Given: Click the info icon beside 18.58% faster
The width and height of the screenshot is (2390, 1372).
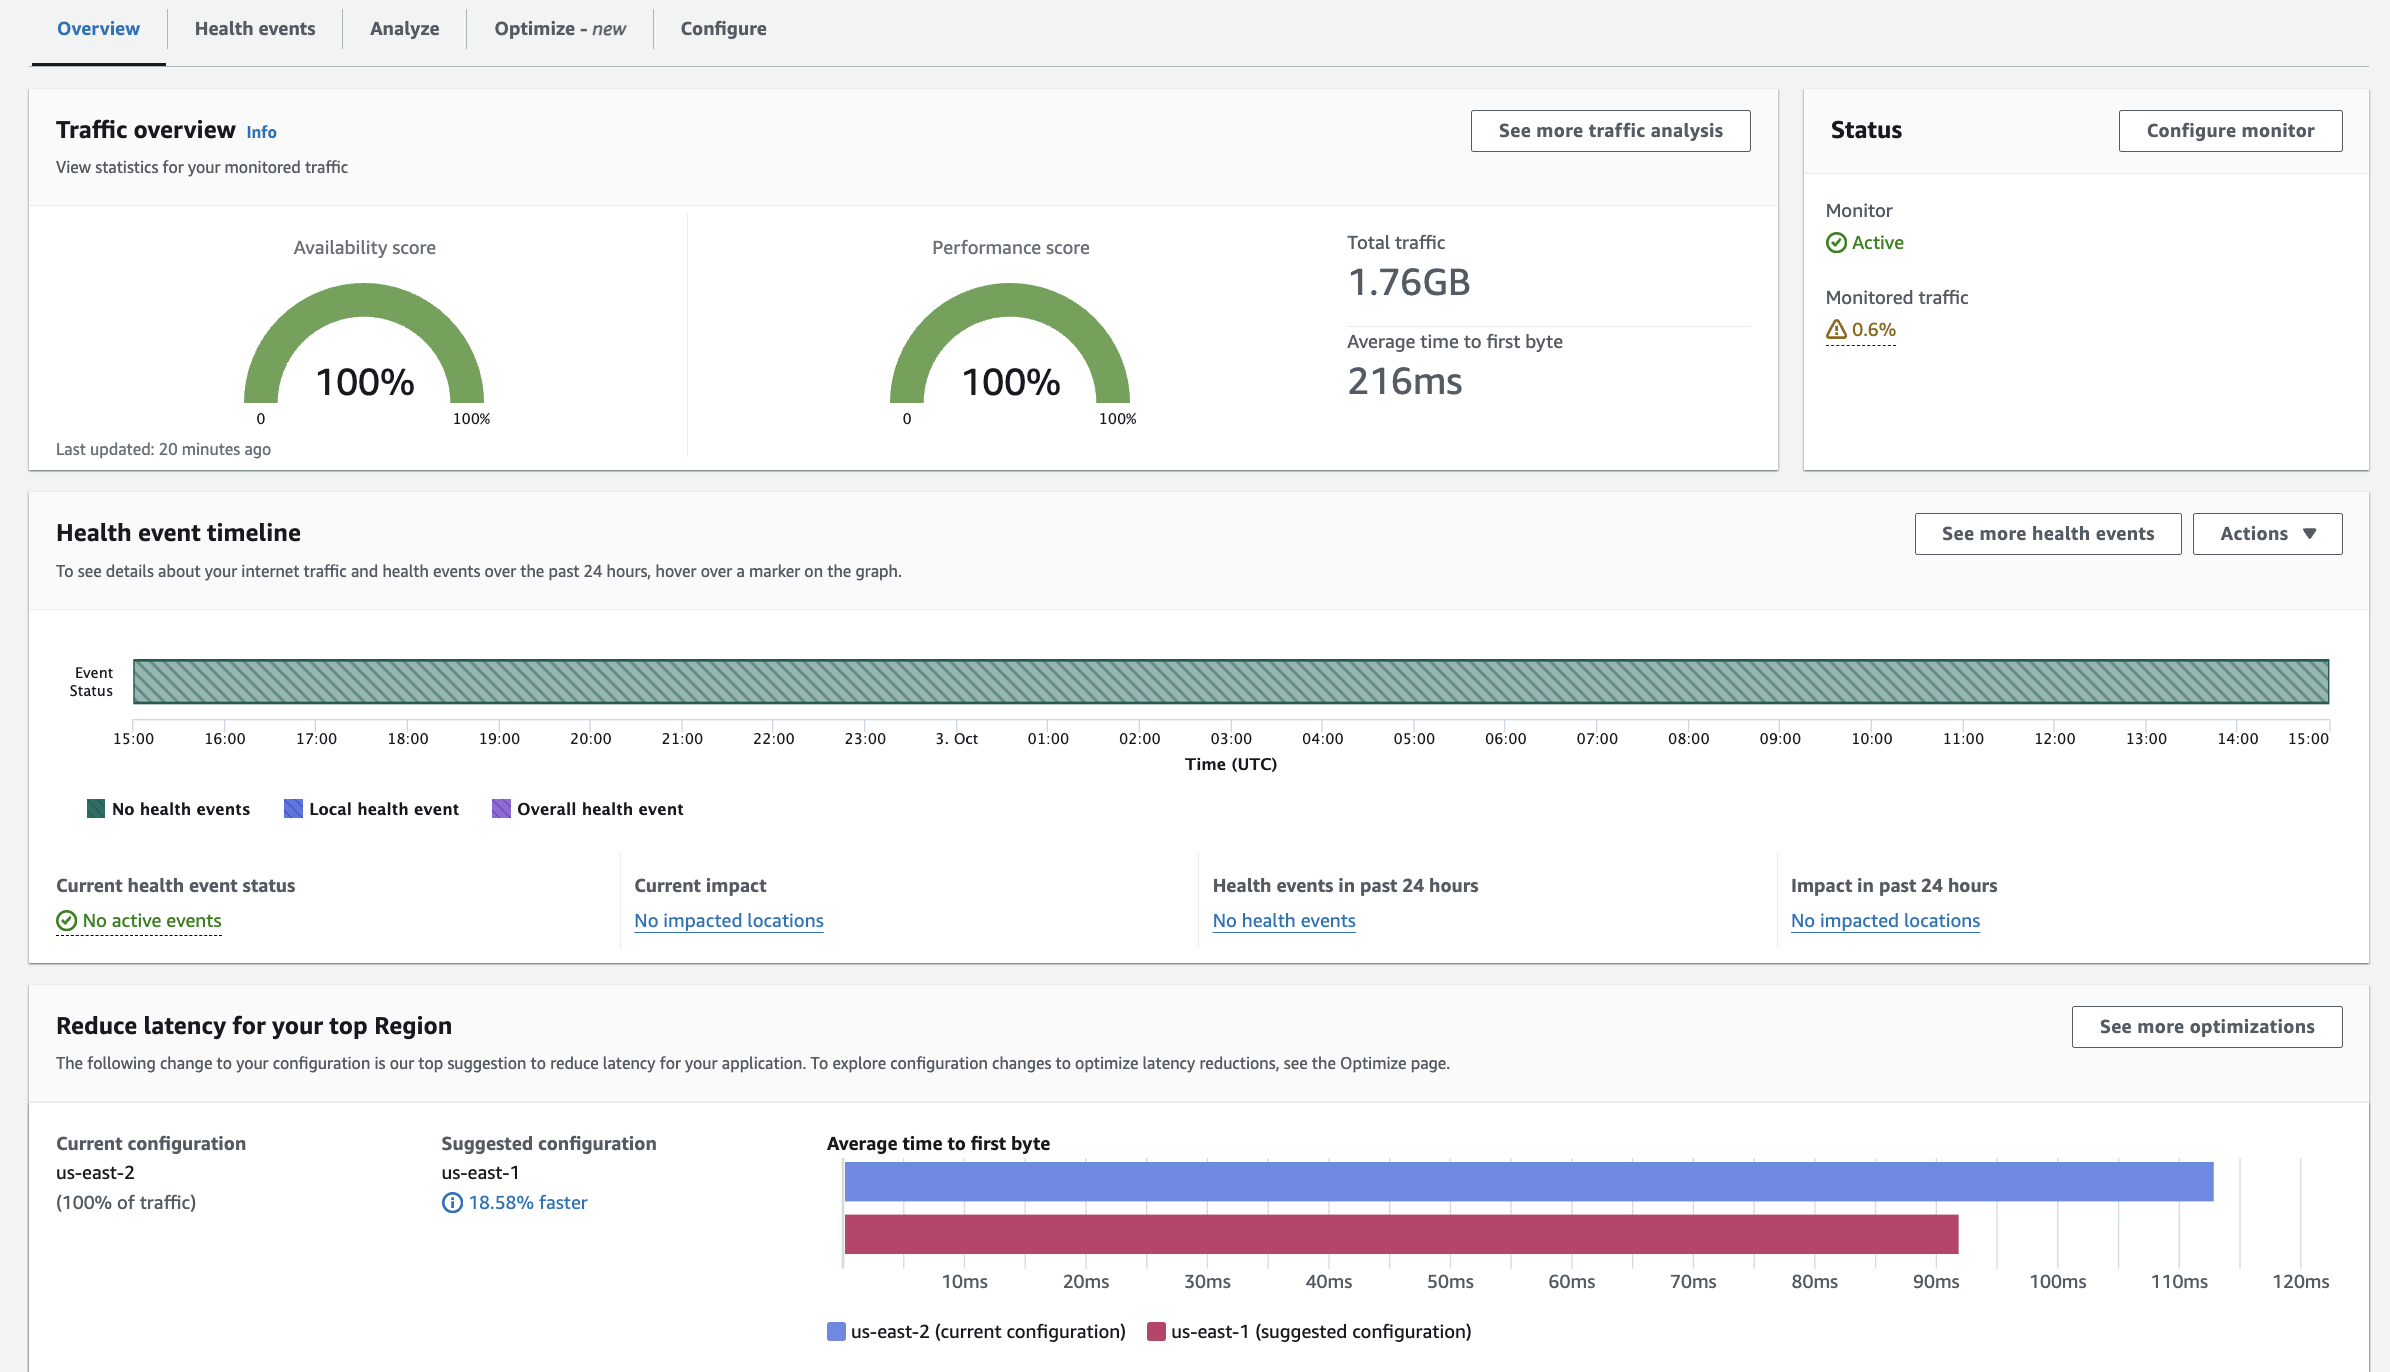Looking at the screenshot, I should click(452, 1203).
